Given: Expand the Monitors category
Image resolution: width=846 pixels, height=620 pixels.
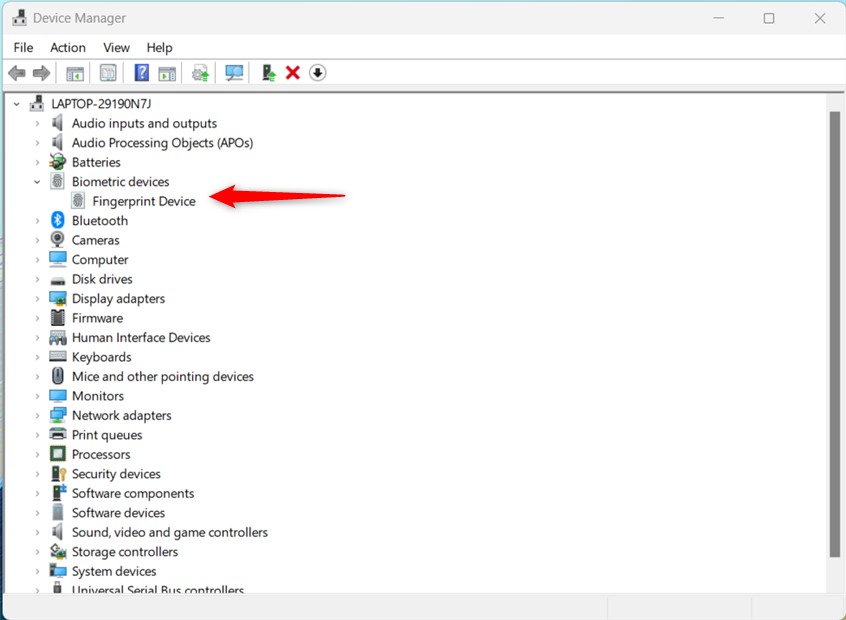Looking at the screenshot, I should tap(37, 396).
